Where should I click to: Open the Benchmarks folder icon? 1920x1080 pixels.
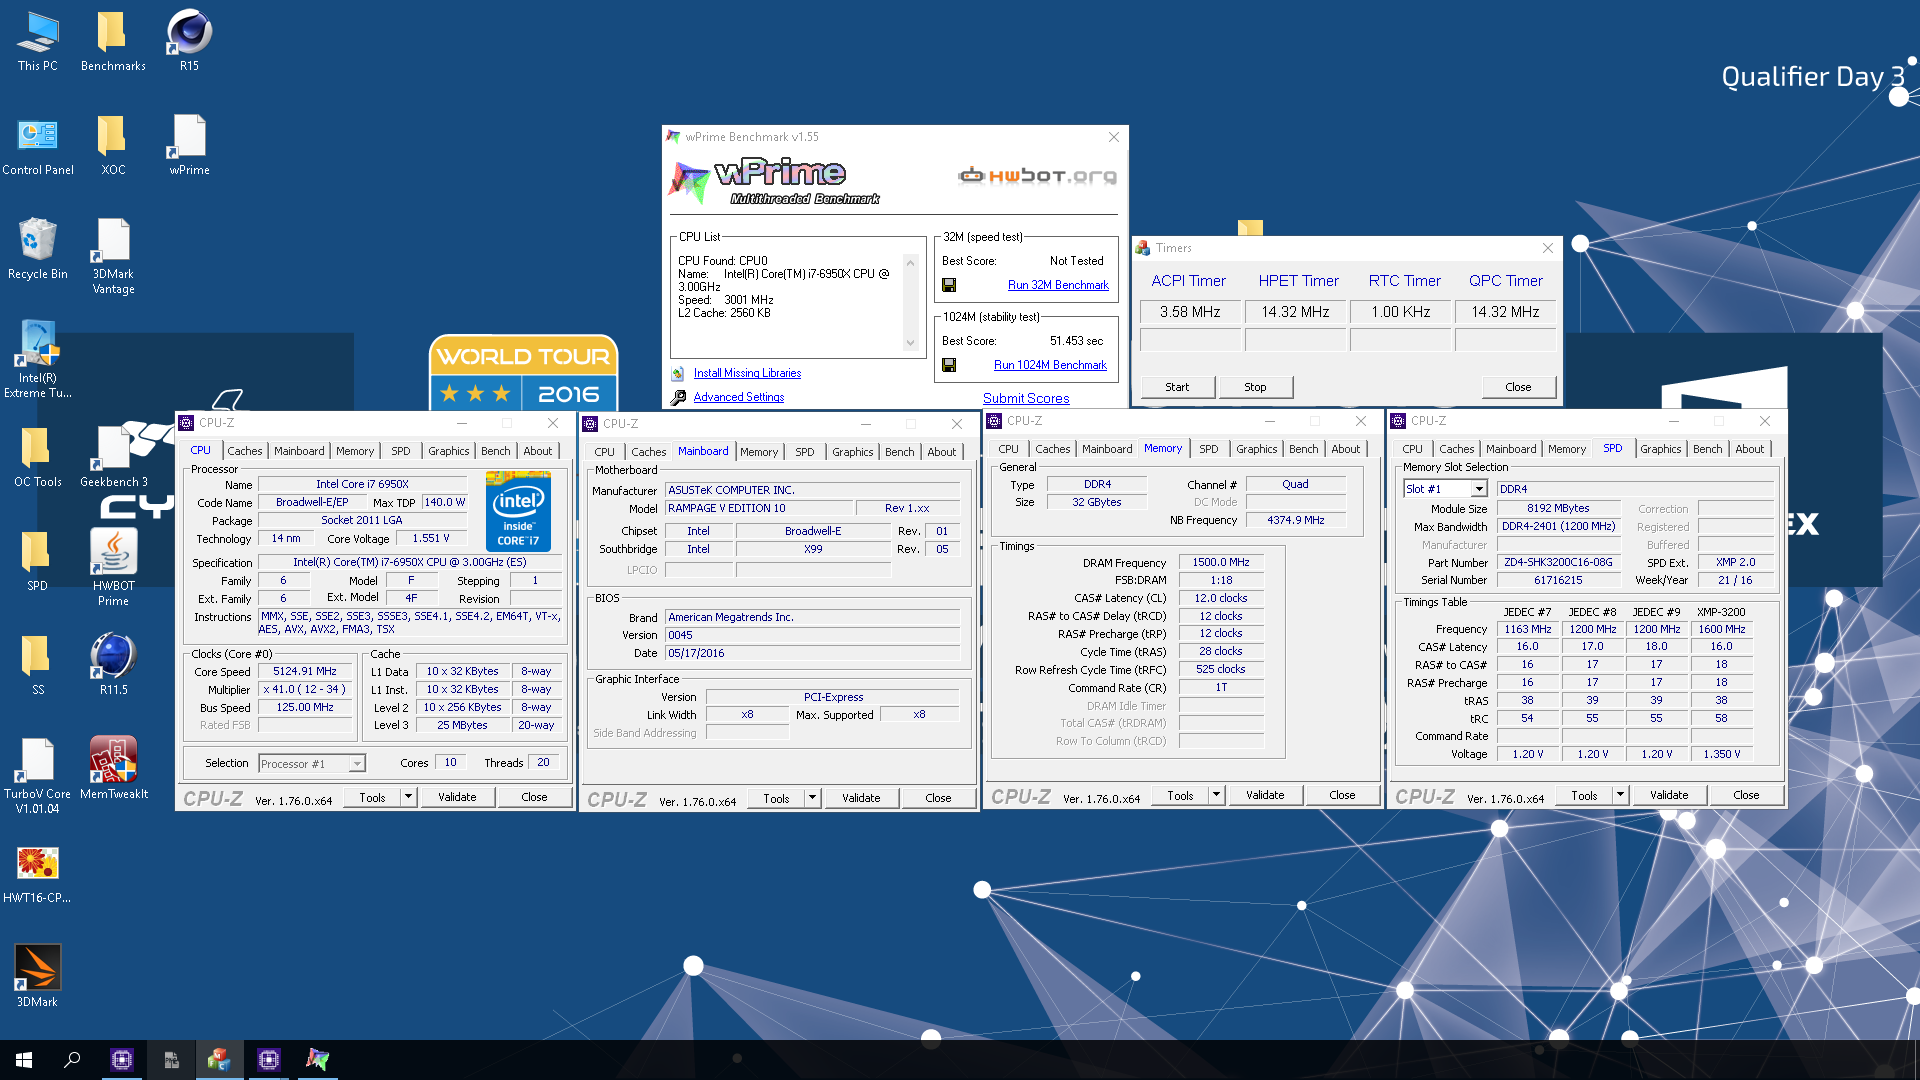pos(113,42)
